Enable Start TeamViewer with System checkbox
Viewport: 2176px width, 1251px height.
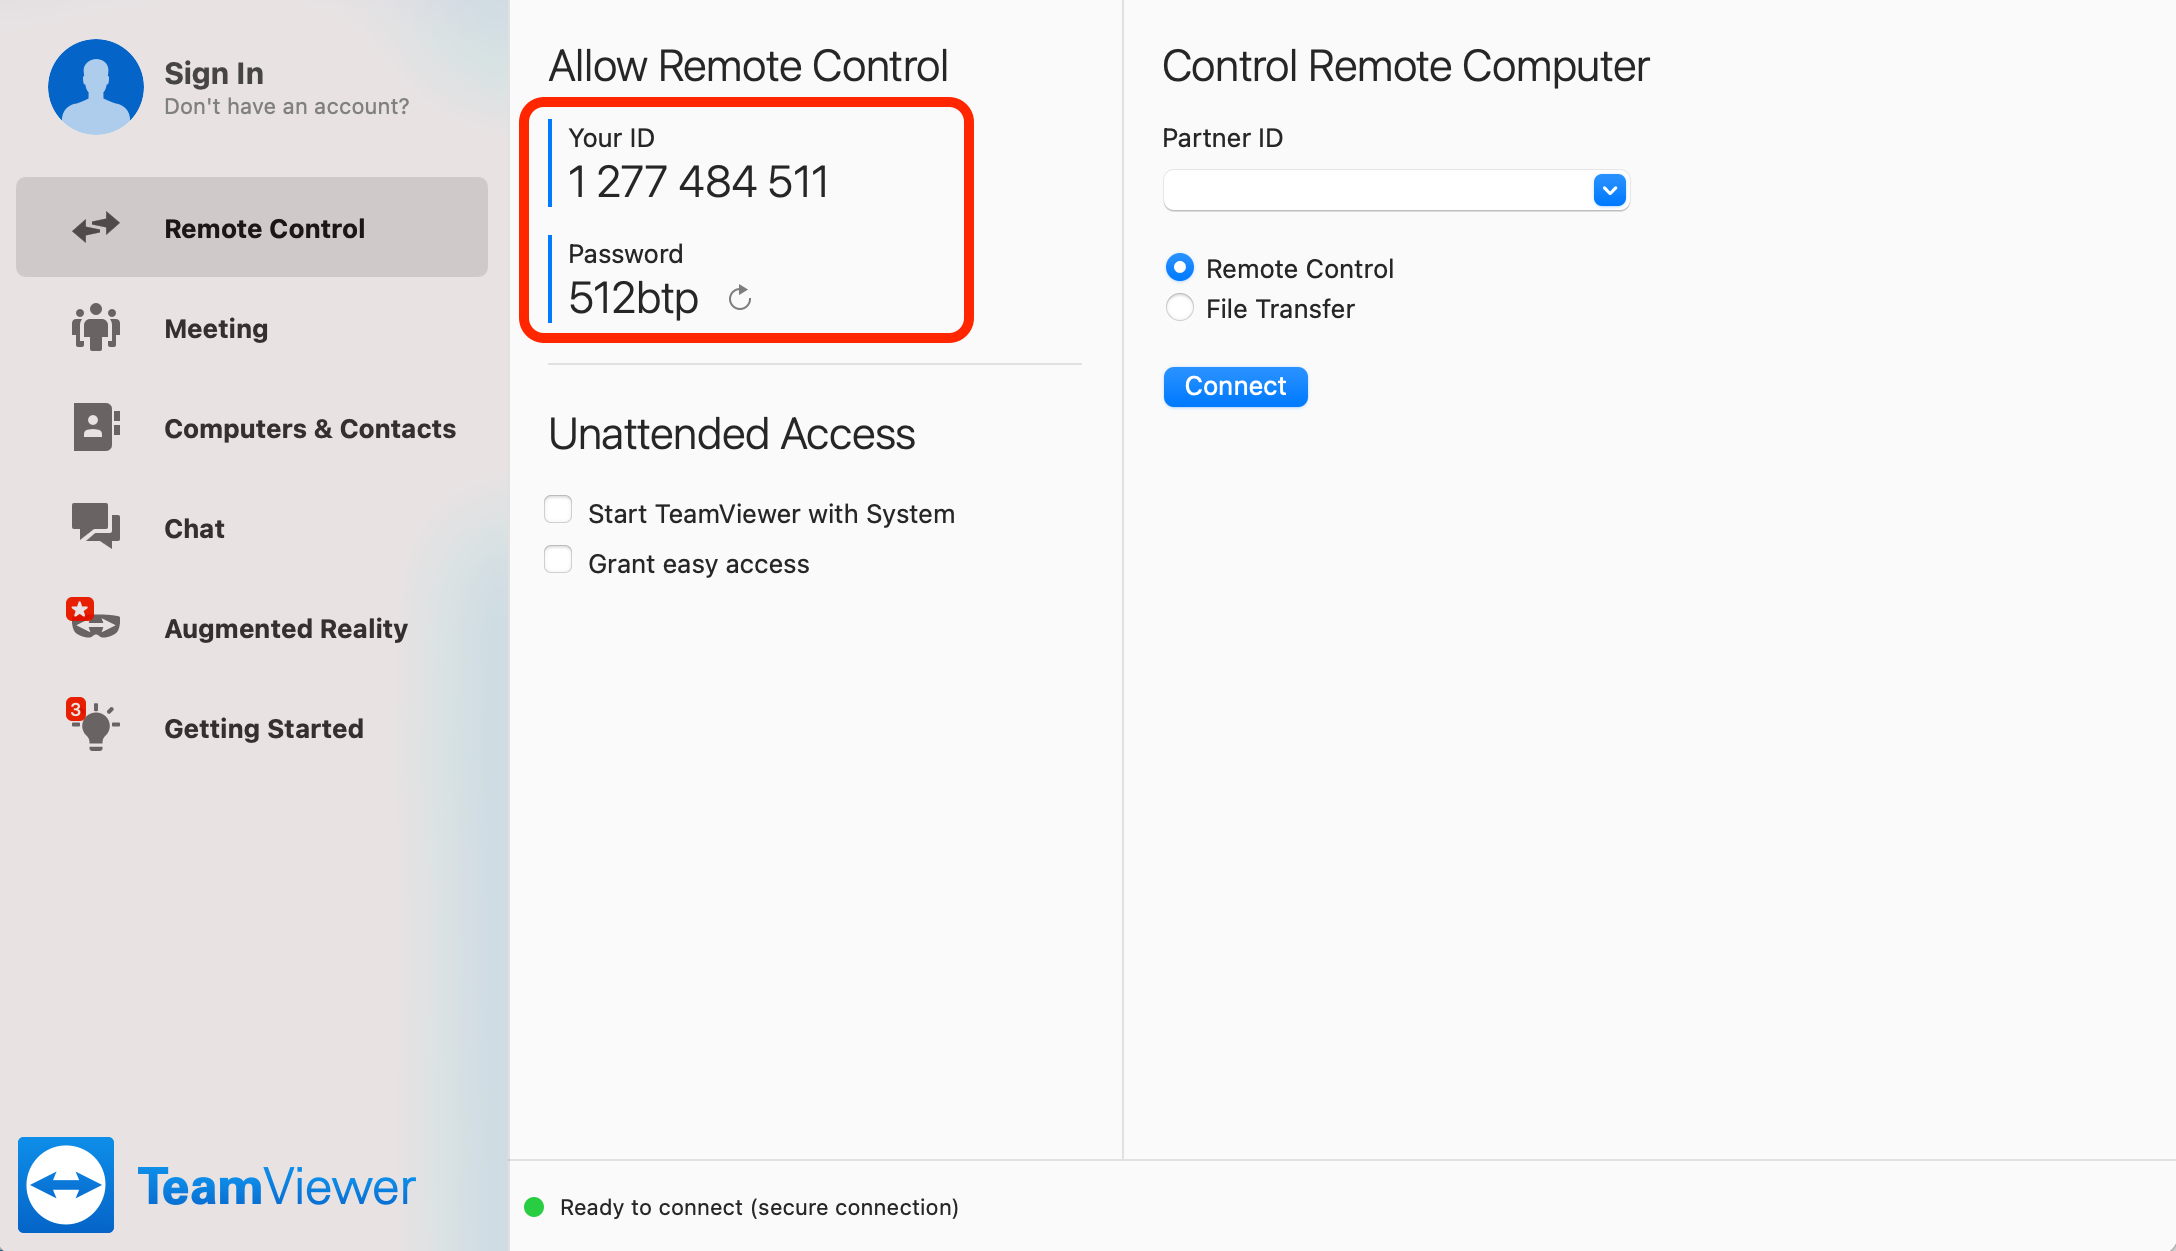click(x=558, y=510)
